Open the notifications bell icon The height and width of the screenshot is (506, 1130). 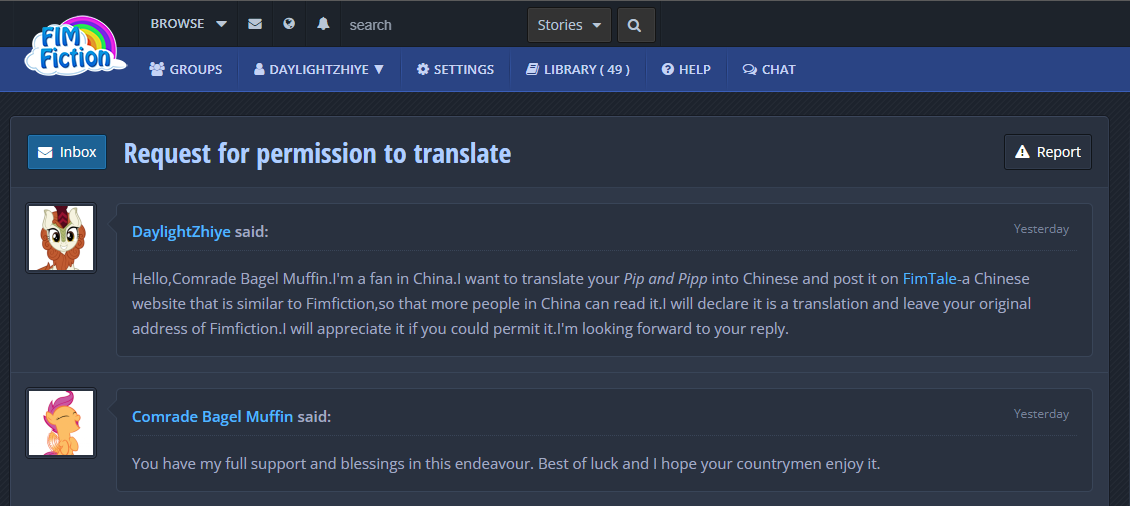click(x=323, y=24)
